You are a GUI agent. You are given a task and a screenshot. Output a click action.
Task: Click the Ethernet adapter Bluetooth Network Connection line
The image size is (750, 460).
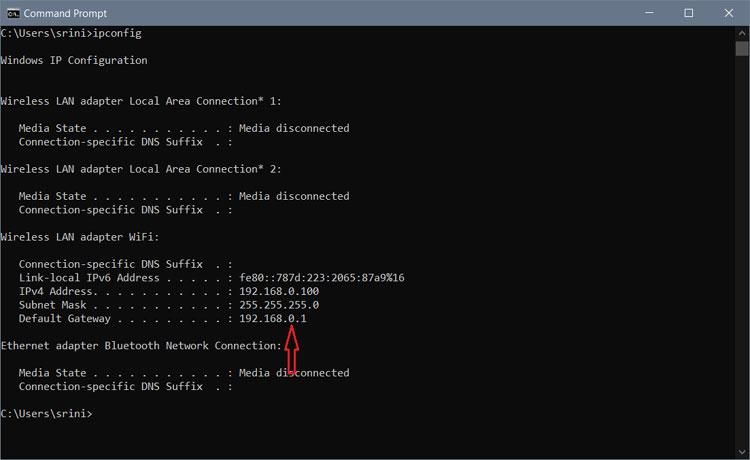point(141,345)
